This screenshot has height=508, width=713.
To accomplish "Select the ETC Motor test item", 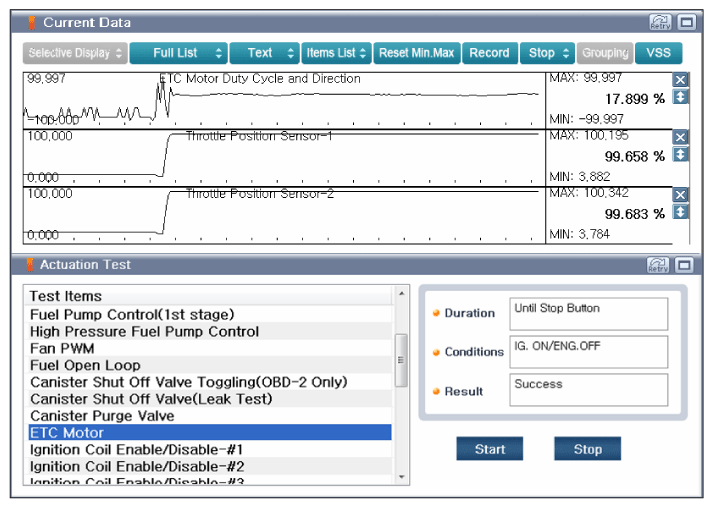I will click(x=210, y=432).
